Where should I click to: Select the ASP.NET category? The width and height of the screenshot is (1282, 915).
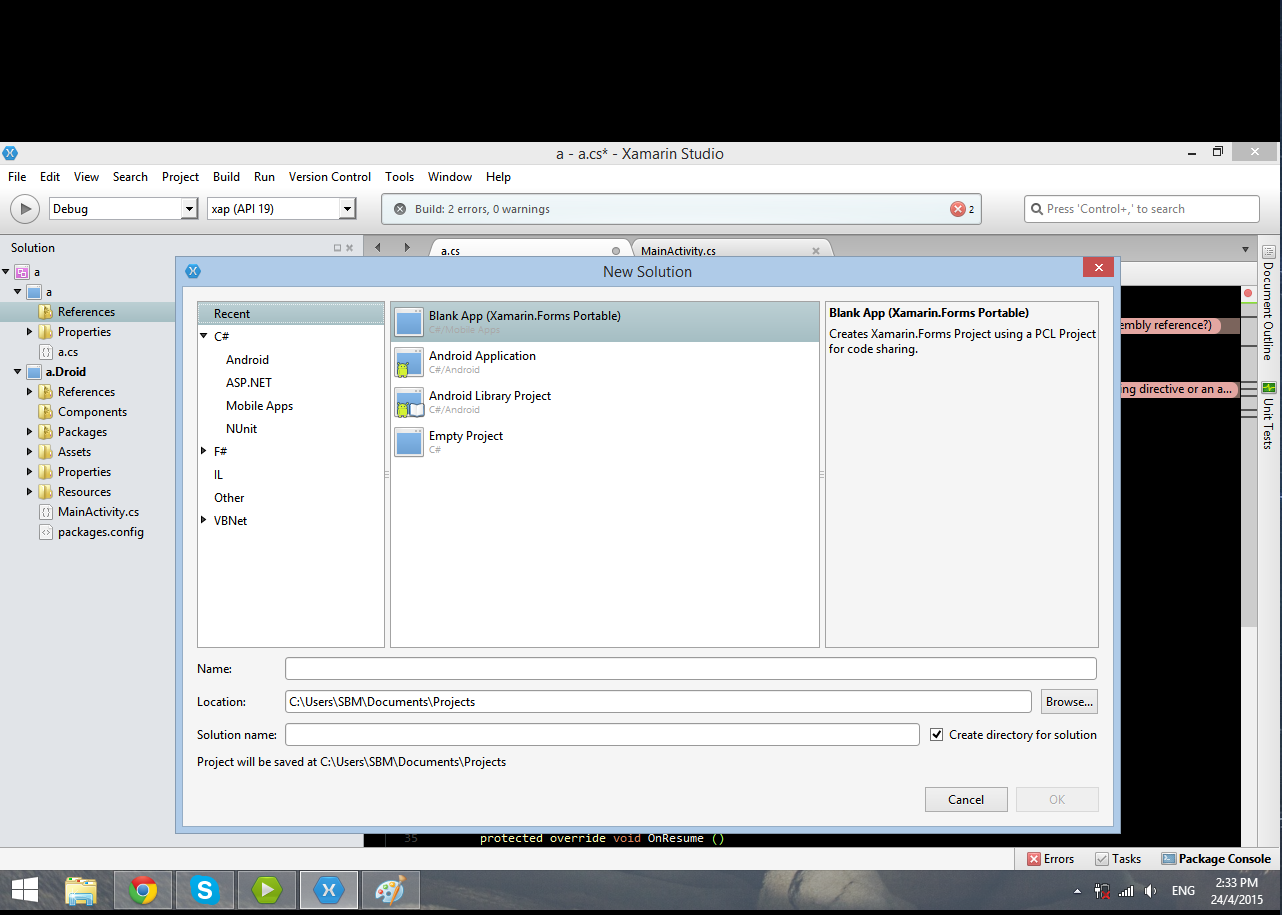249,383
